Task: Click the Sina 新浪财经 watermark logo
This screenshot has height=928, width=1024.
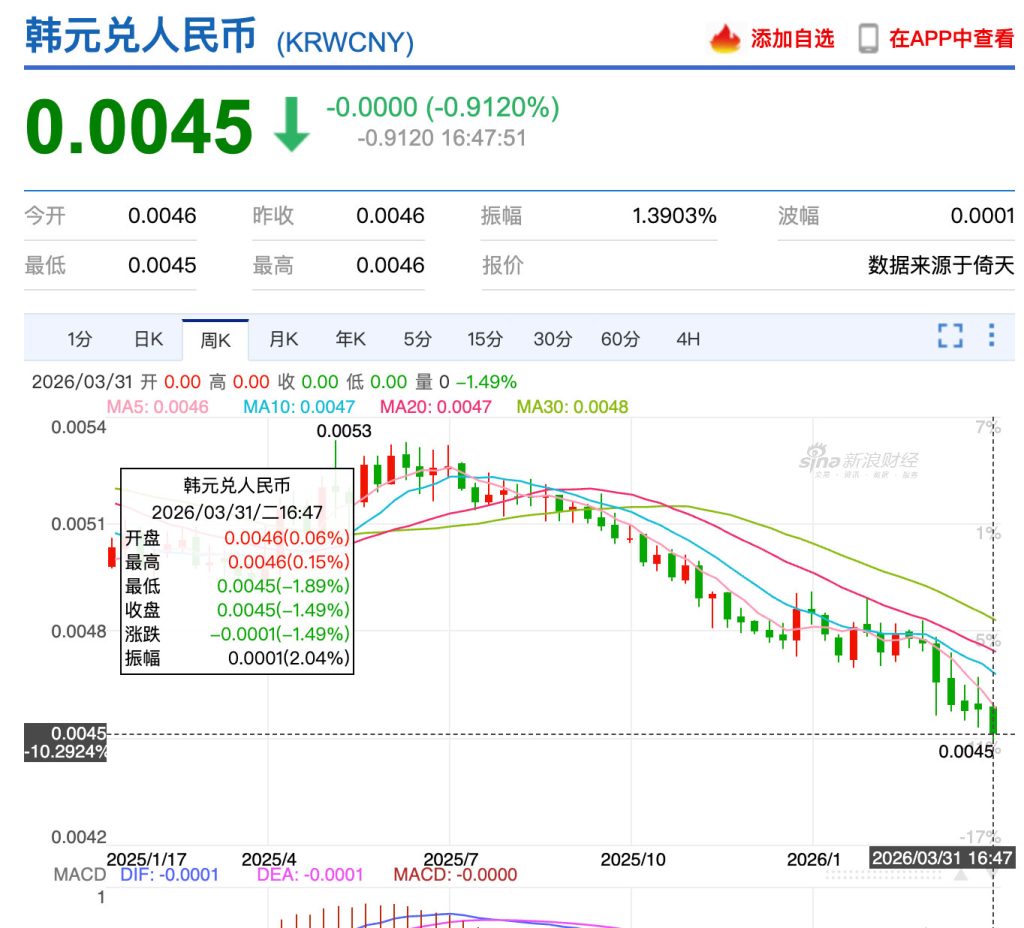Action: click(x=858, y=461)
